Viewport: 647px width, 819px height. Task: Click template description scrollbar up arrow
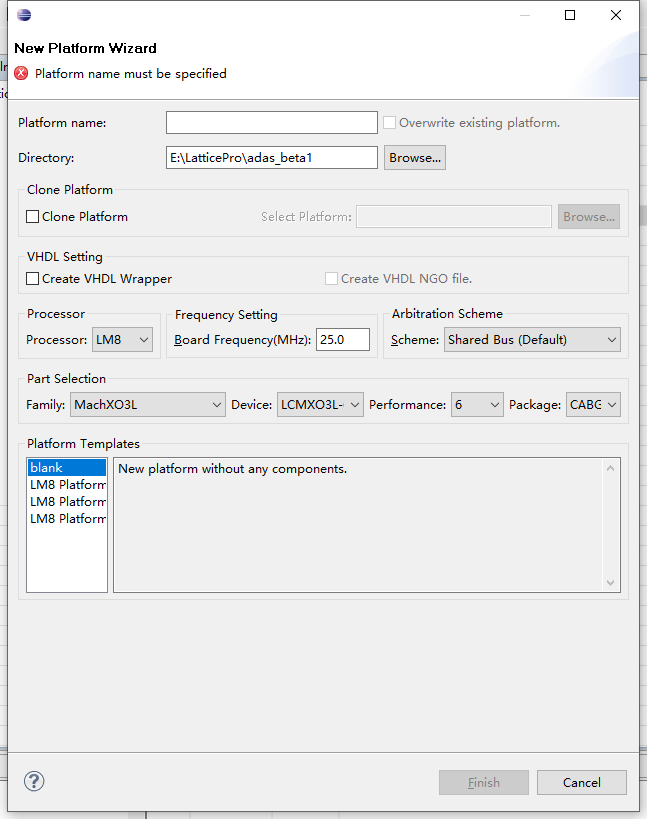610,468
